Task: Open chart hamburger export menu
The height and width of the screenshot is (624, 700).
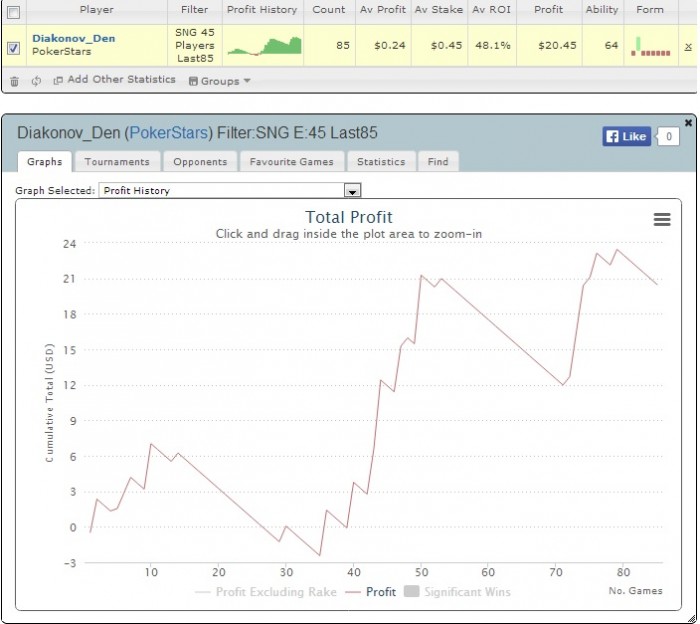Action: (662, 219)
